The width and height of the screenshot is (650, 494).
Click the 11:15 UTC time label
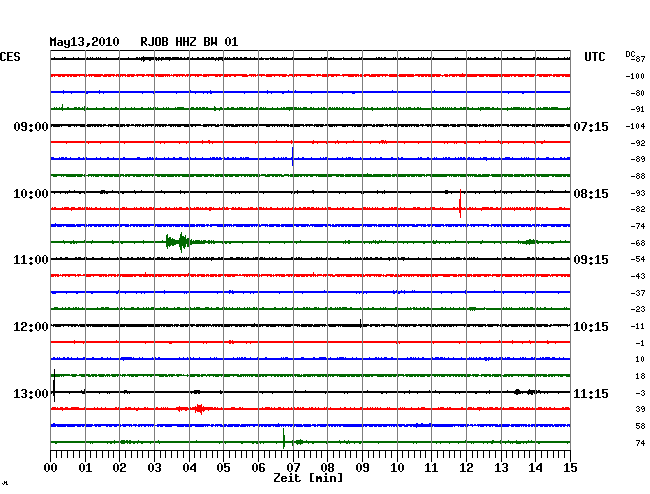coord(591,394)
